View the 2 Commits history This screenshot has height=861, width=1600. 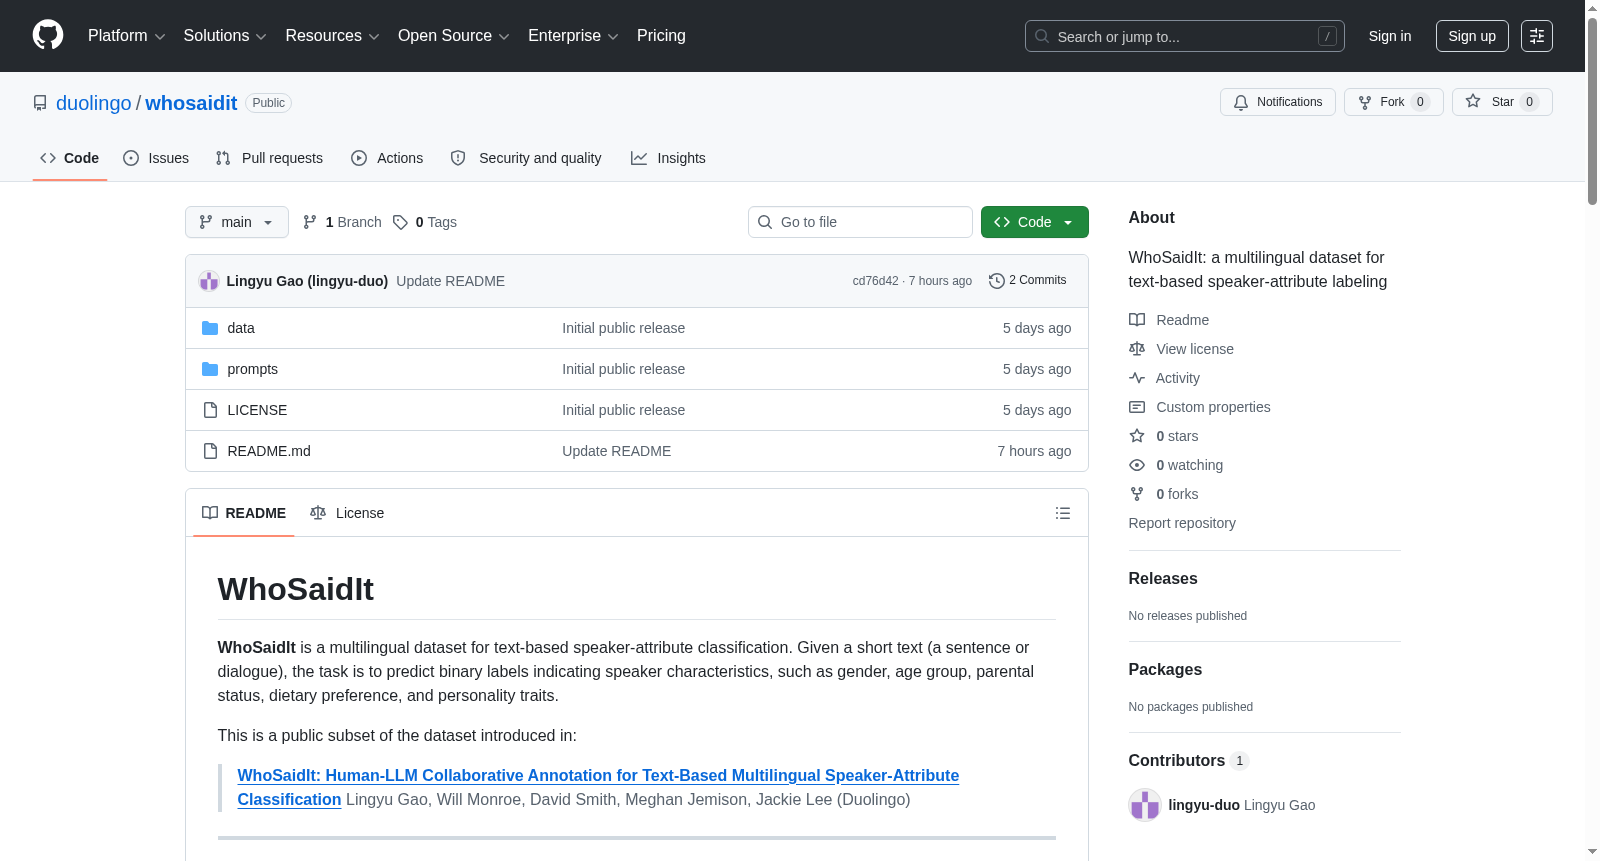(x=1028, y=281)
